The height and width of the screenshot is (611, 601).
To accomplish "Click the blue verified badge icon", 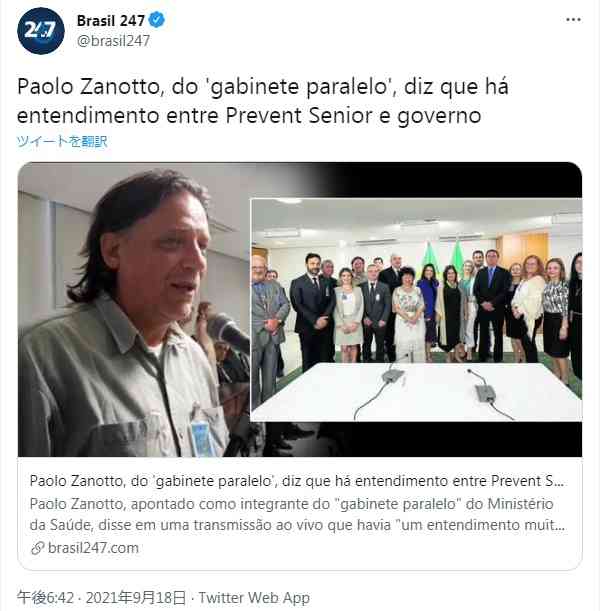I will 157,20.
